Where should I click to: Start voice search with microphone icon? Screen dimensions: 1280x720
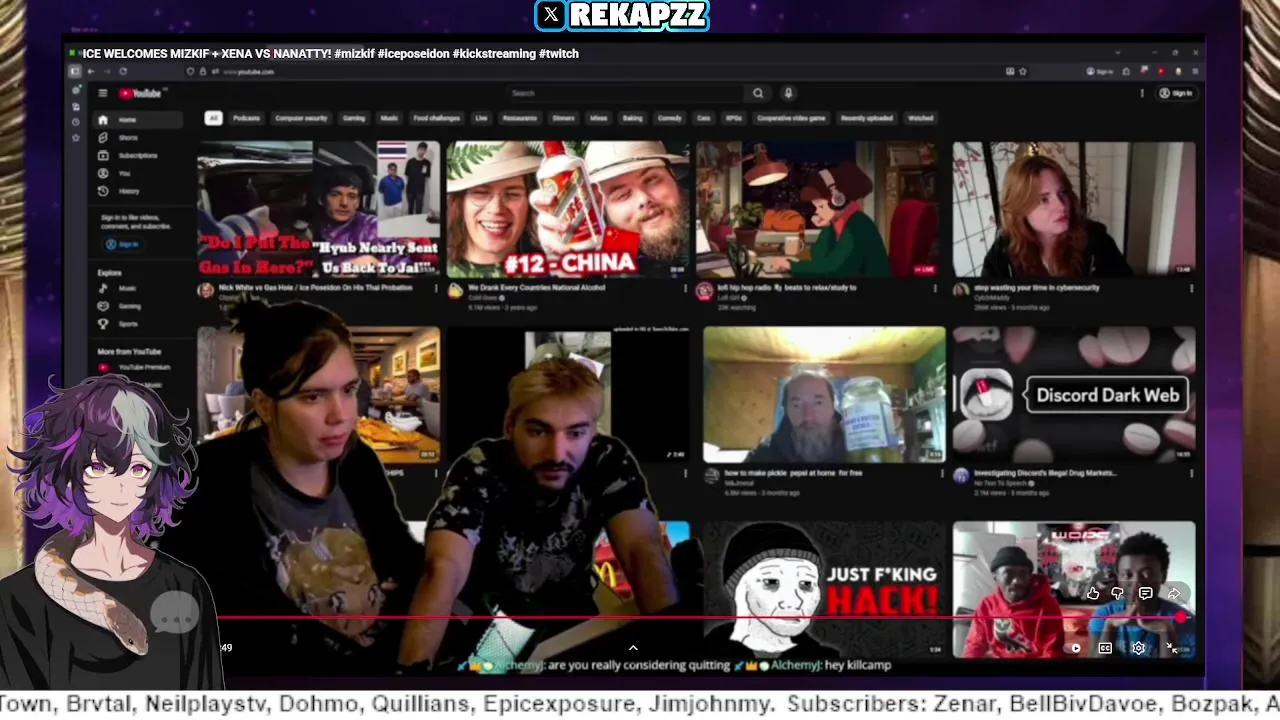coord(788,93)
